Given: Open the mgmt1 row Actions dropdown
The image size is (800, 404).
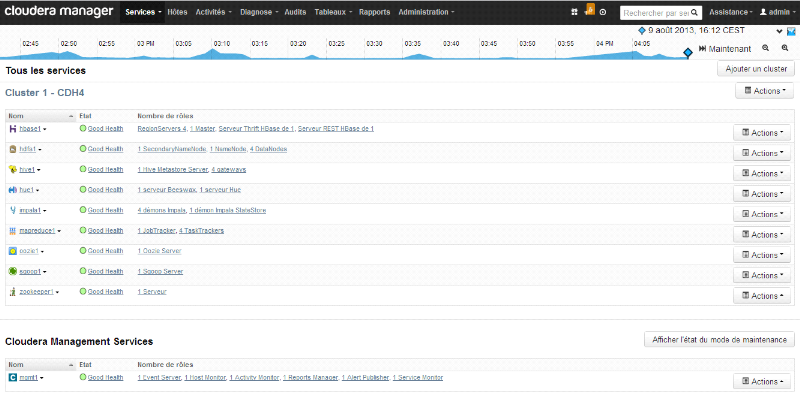Looking at the screenshot, I should (x=762, y=382).
